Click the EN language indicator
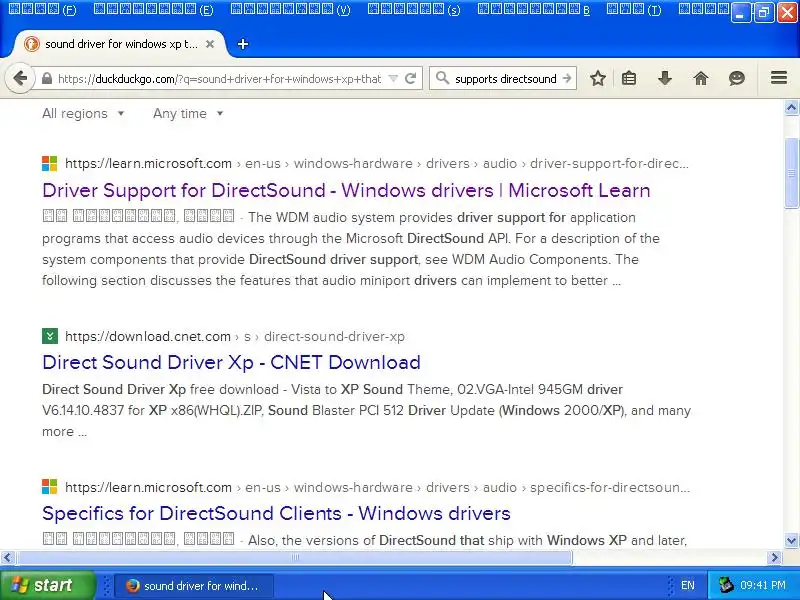 point(688,585)
